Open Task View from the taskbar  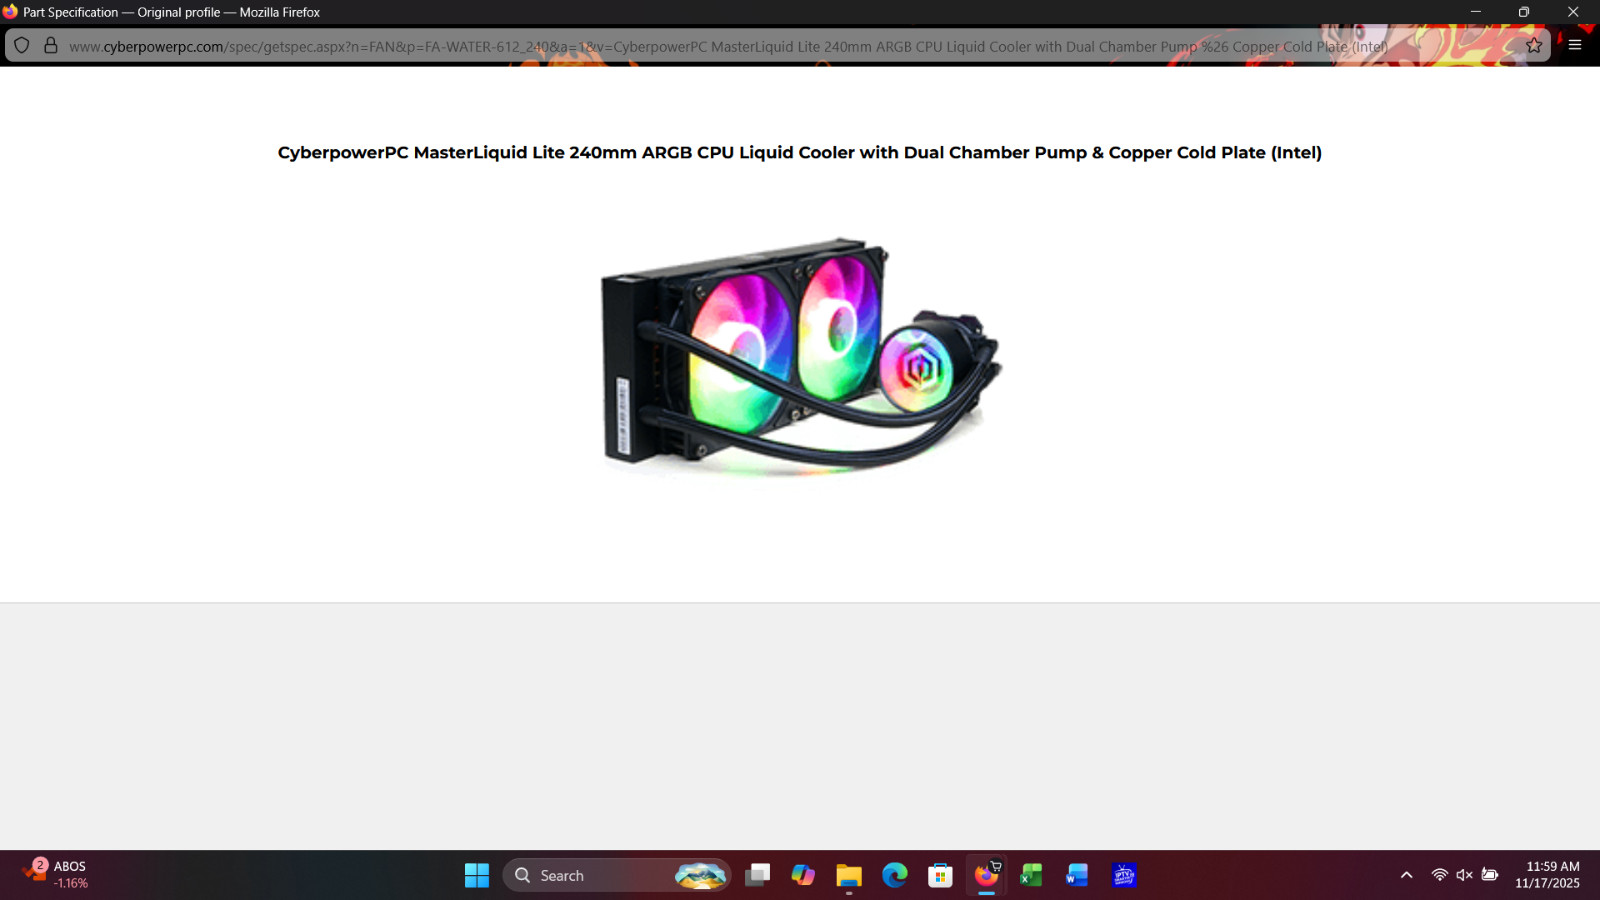pos(757,875)
